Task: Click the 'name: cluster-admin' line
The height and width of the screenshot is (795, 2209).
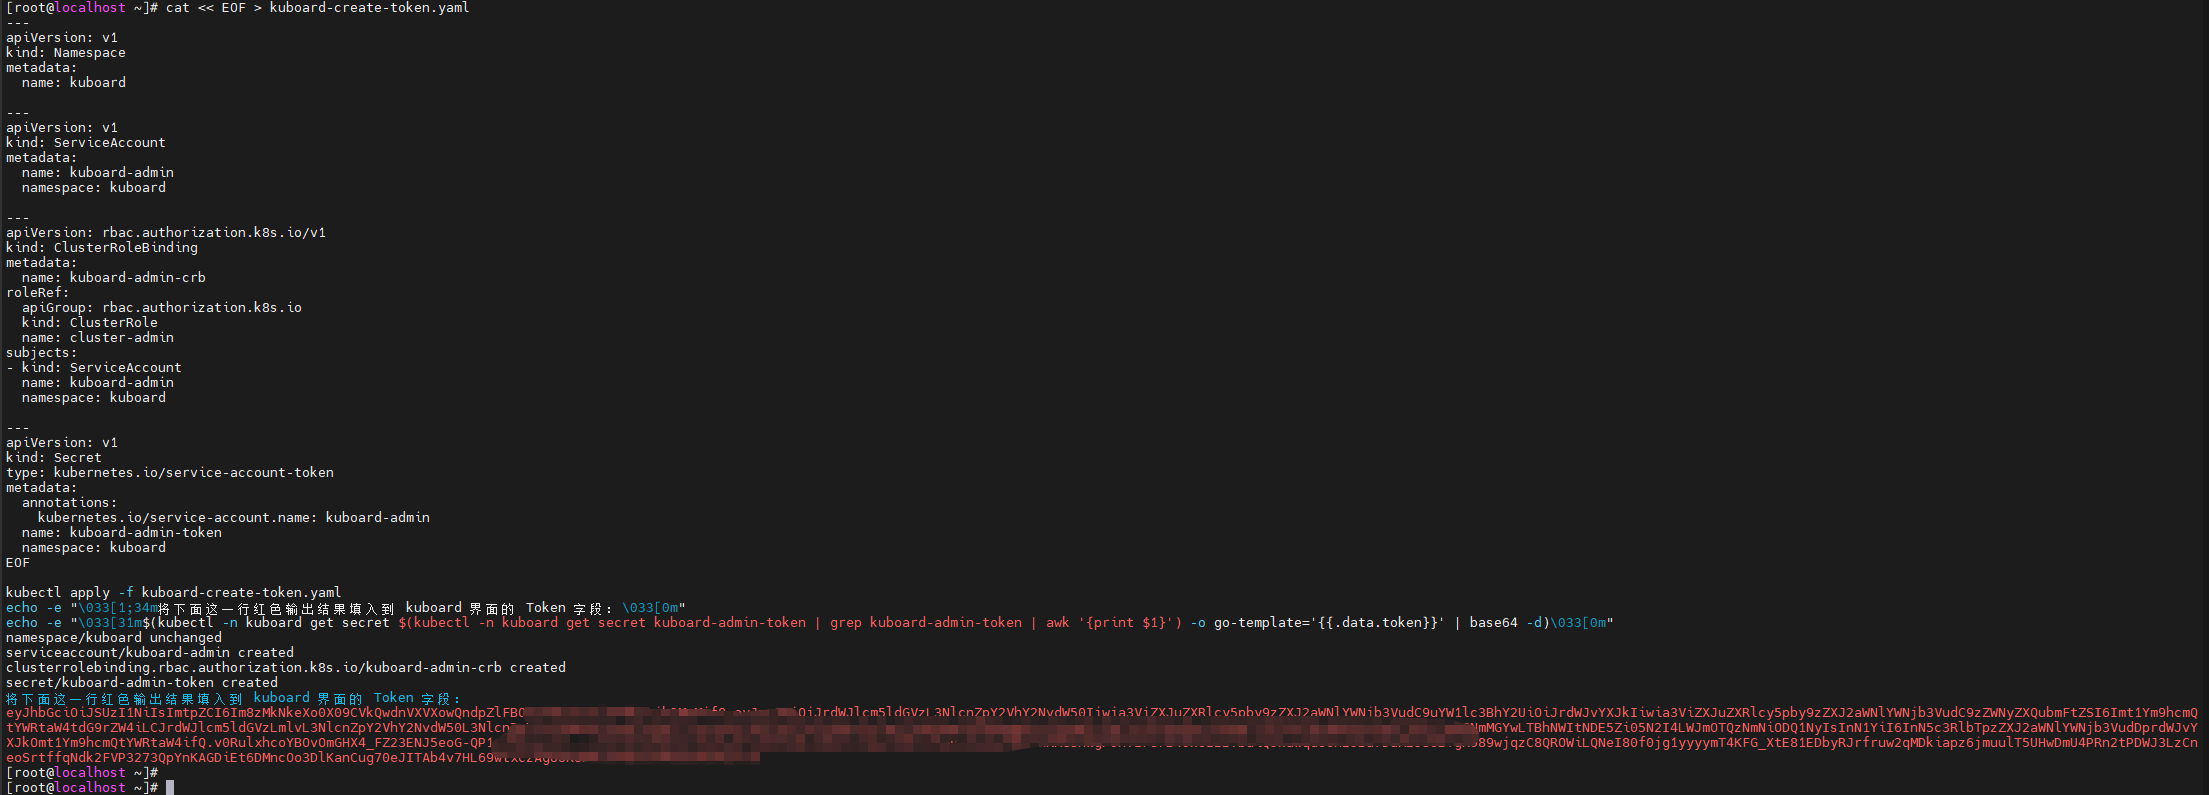Action: (97, 338)
